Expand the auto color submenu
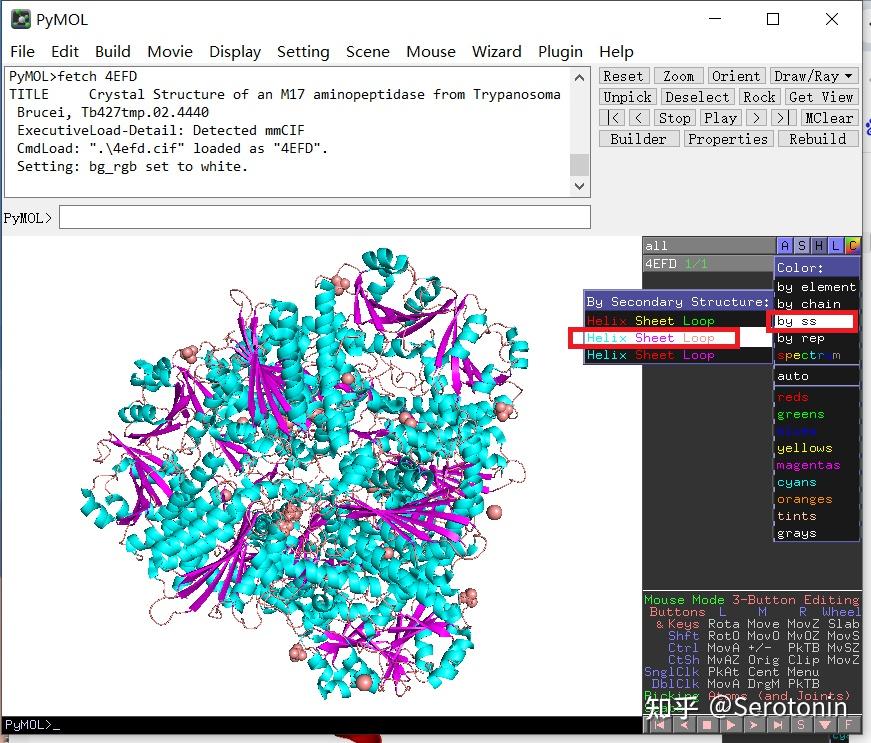 (x=817, y=376)
